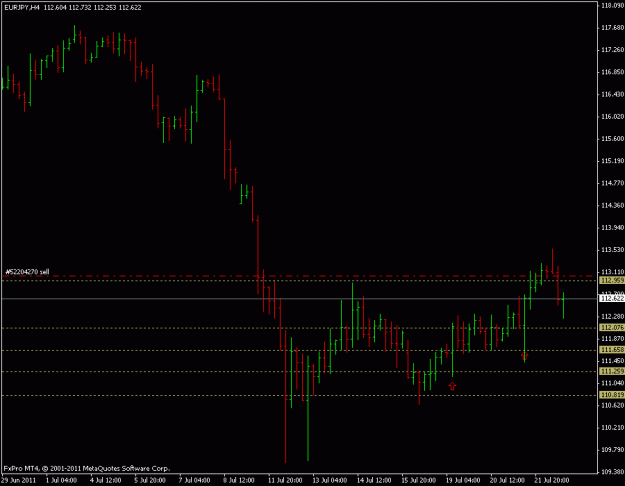This screenshot has height=486, width=625.
Task: Select the 112.959 level price tag
Action: [x=612, y=281]
